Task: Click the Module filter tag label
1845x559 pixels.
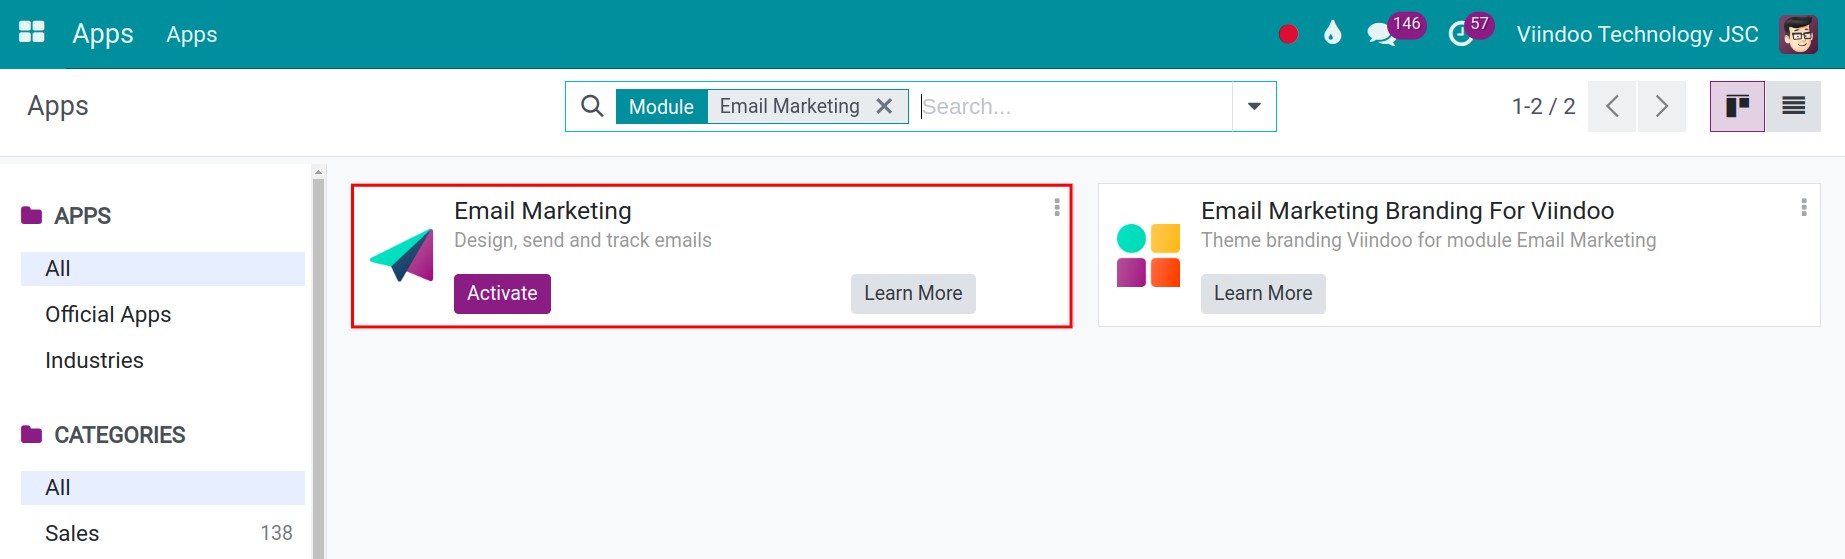Action: click(x=661, y=106)
